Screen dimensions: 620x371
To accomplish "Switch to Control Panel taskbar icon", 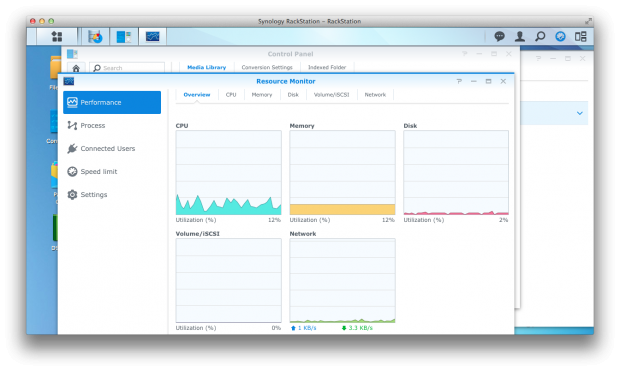I will (124, 36).
